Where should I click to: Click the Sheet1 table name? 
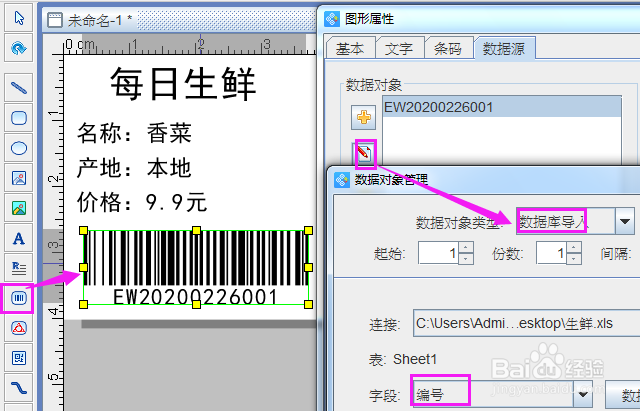[x=415, y=359]
